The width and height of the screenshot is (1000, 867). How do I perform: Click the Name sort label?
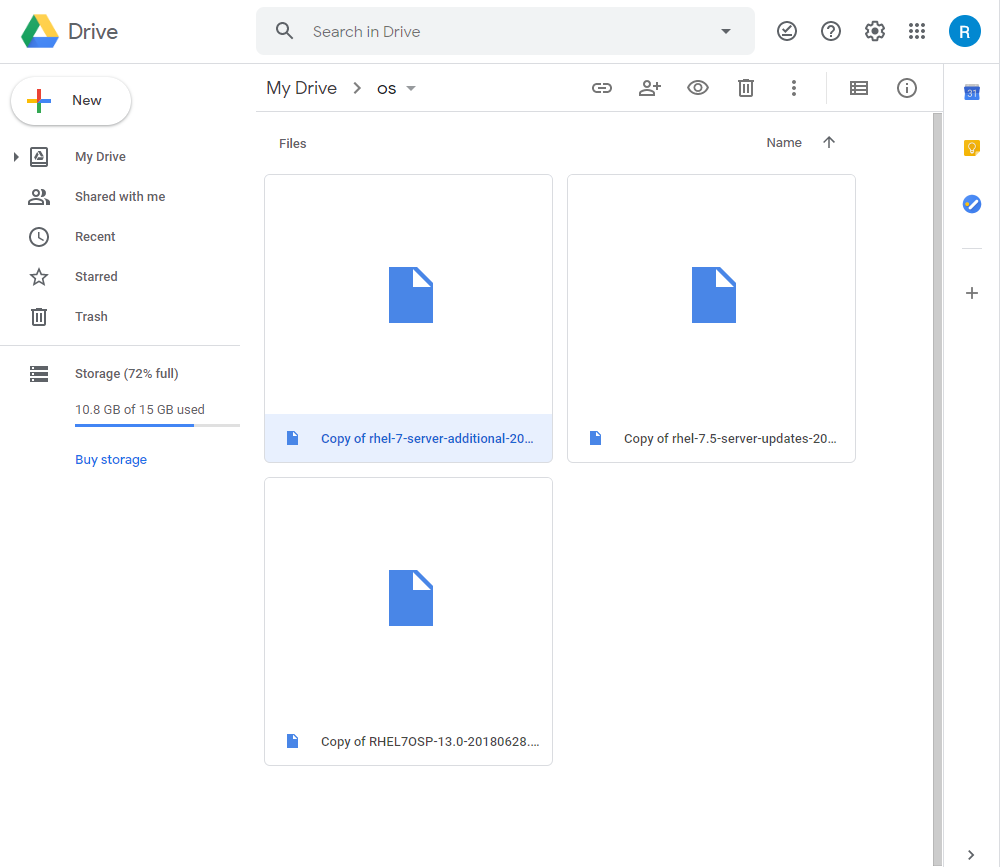[x=784, y=143]
